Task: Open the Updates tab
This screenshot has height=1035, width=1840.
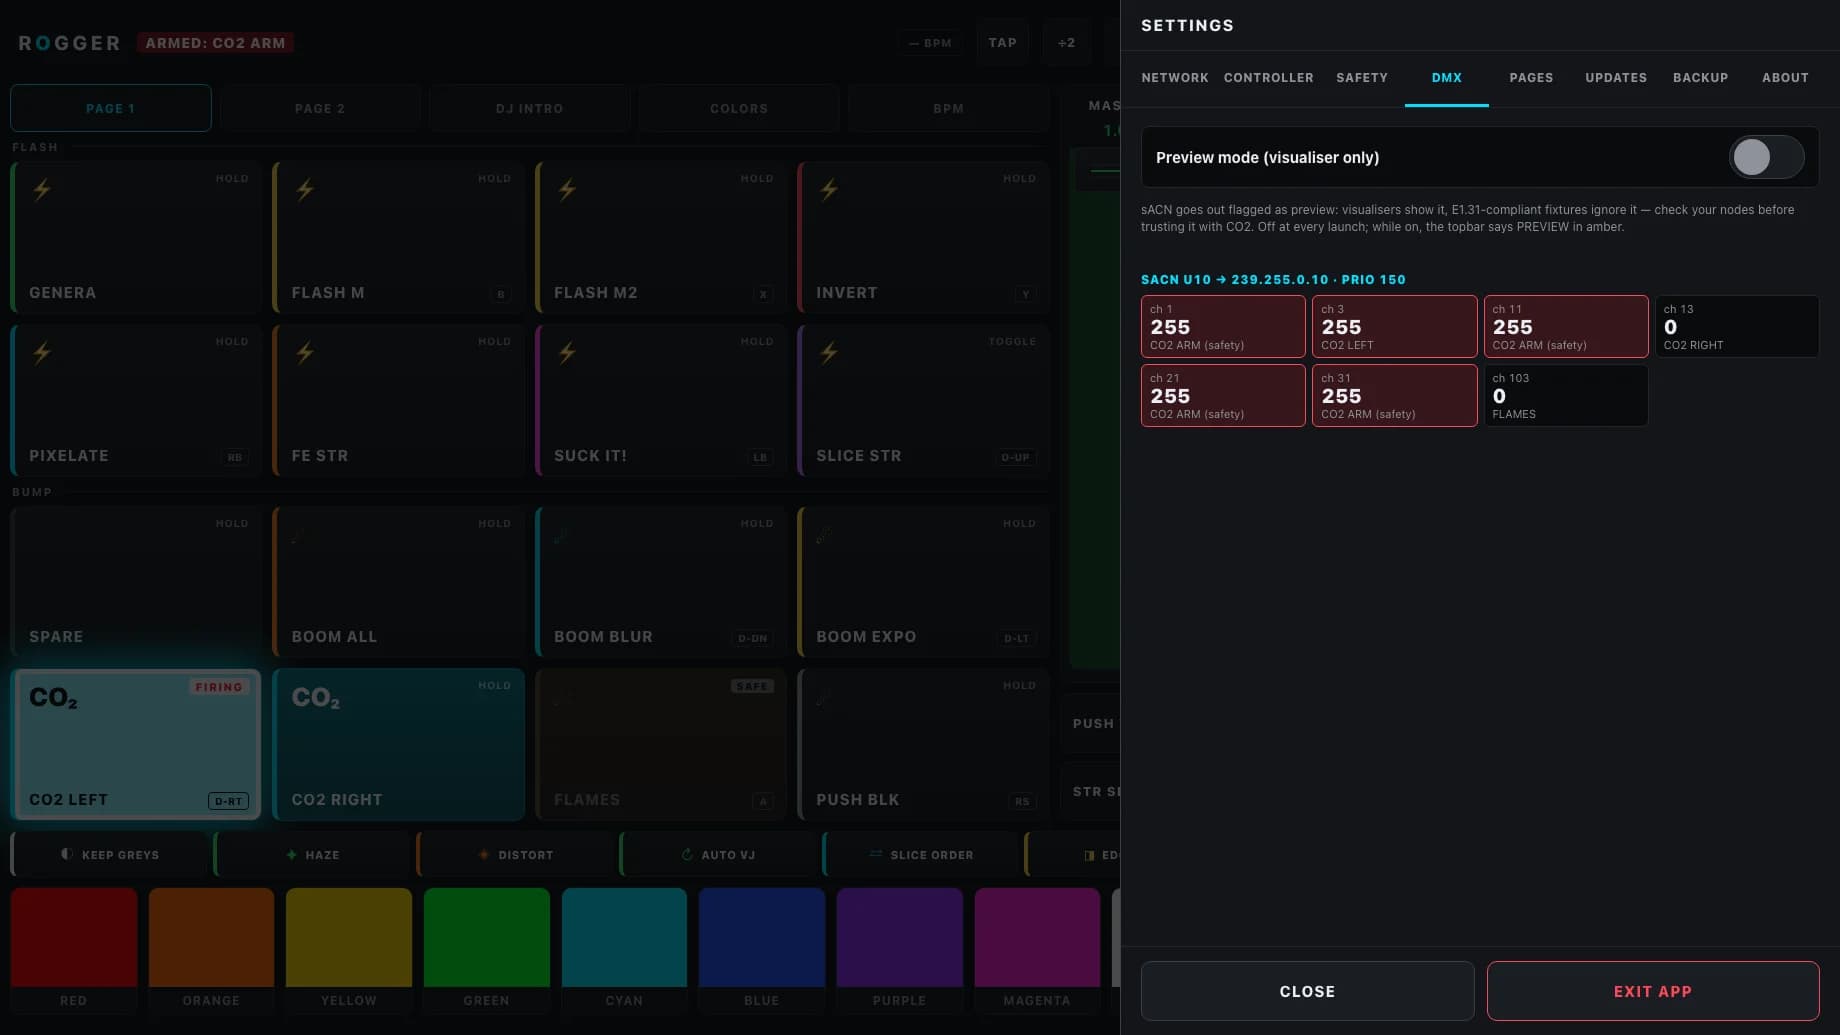Action: pyautogui.click(x=1616, y=78)
